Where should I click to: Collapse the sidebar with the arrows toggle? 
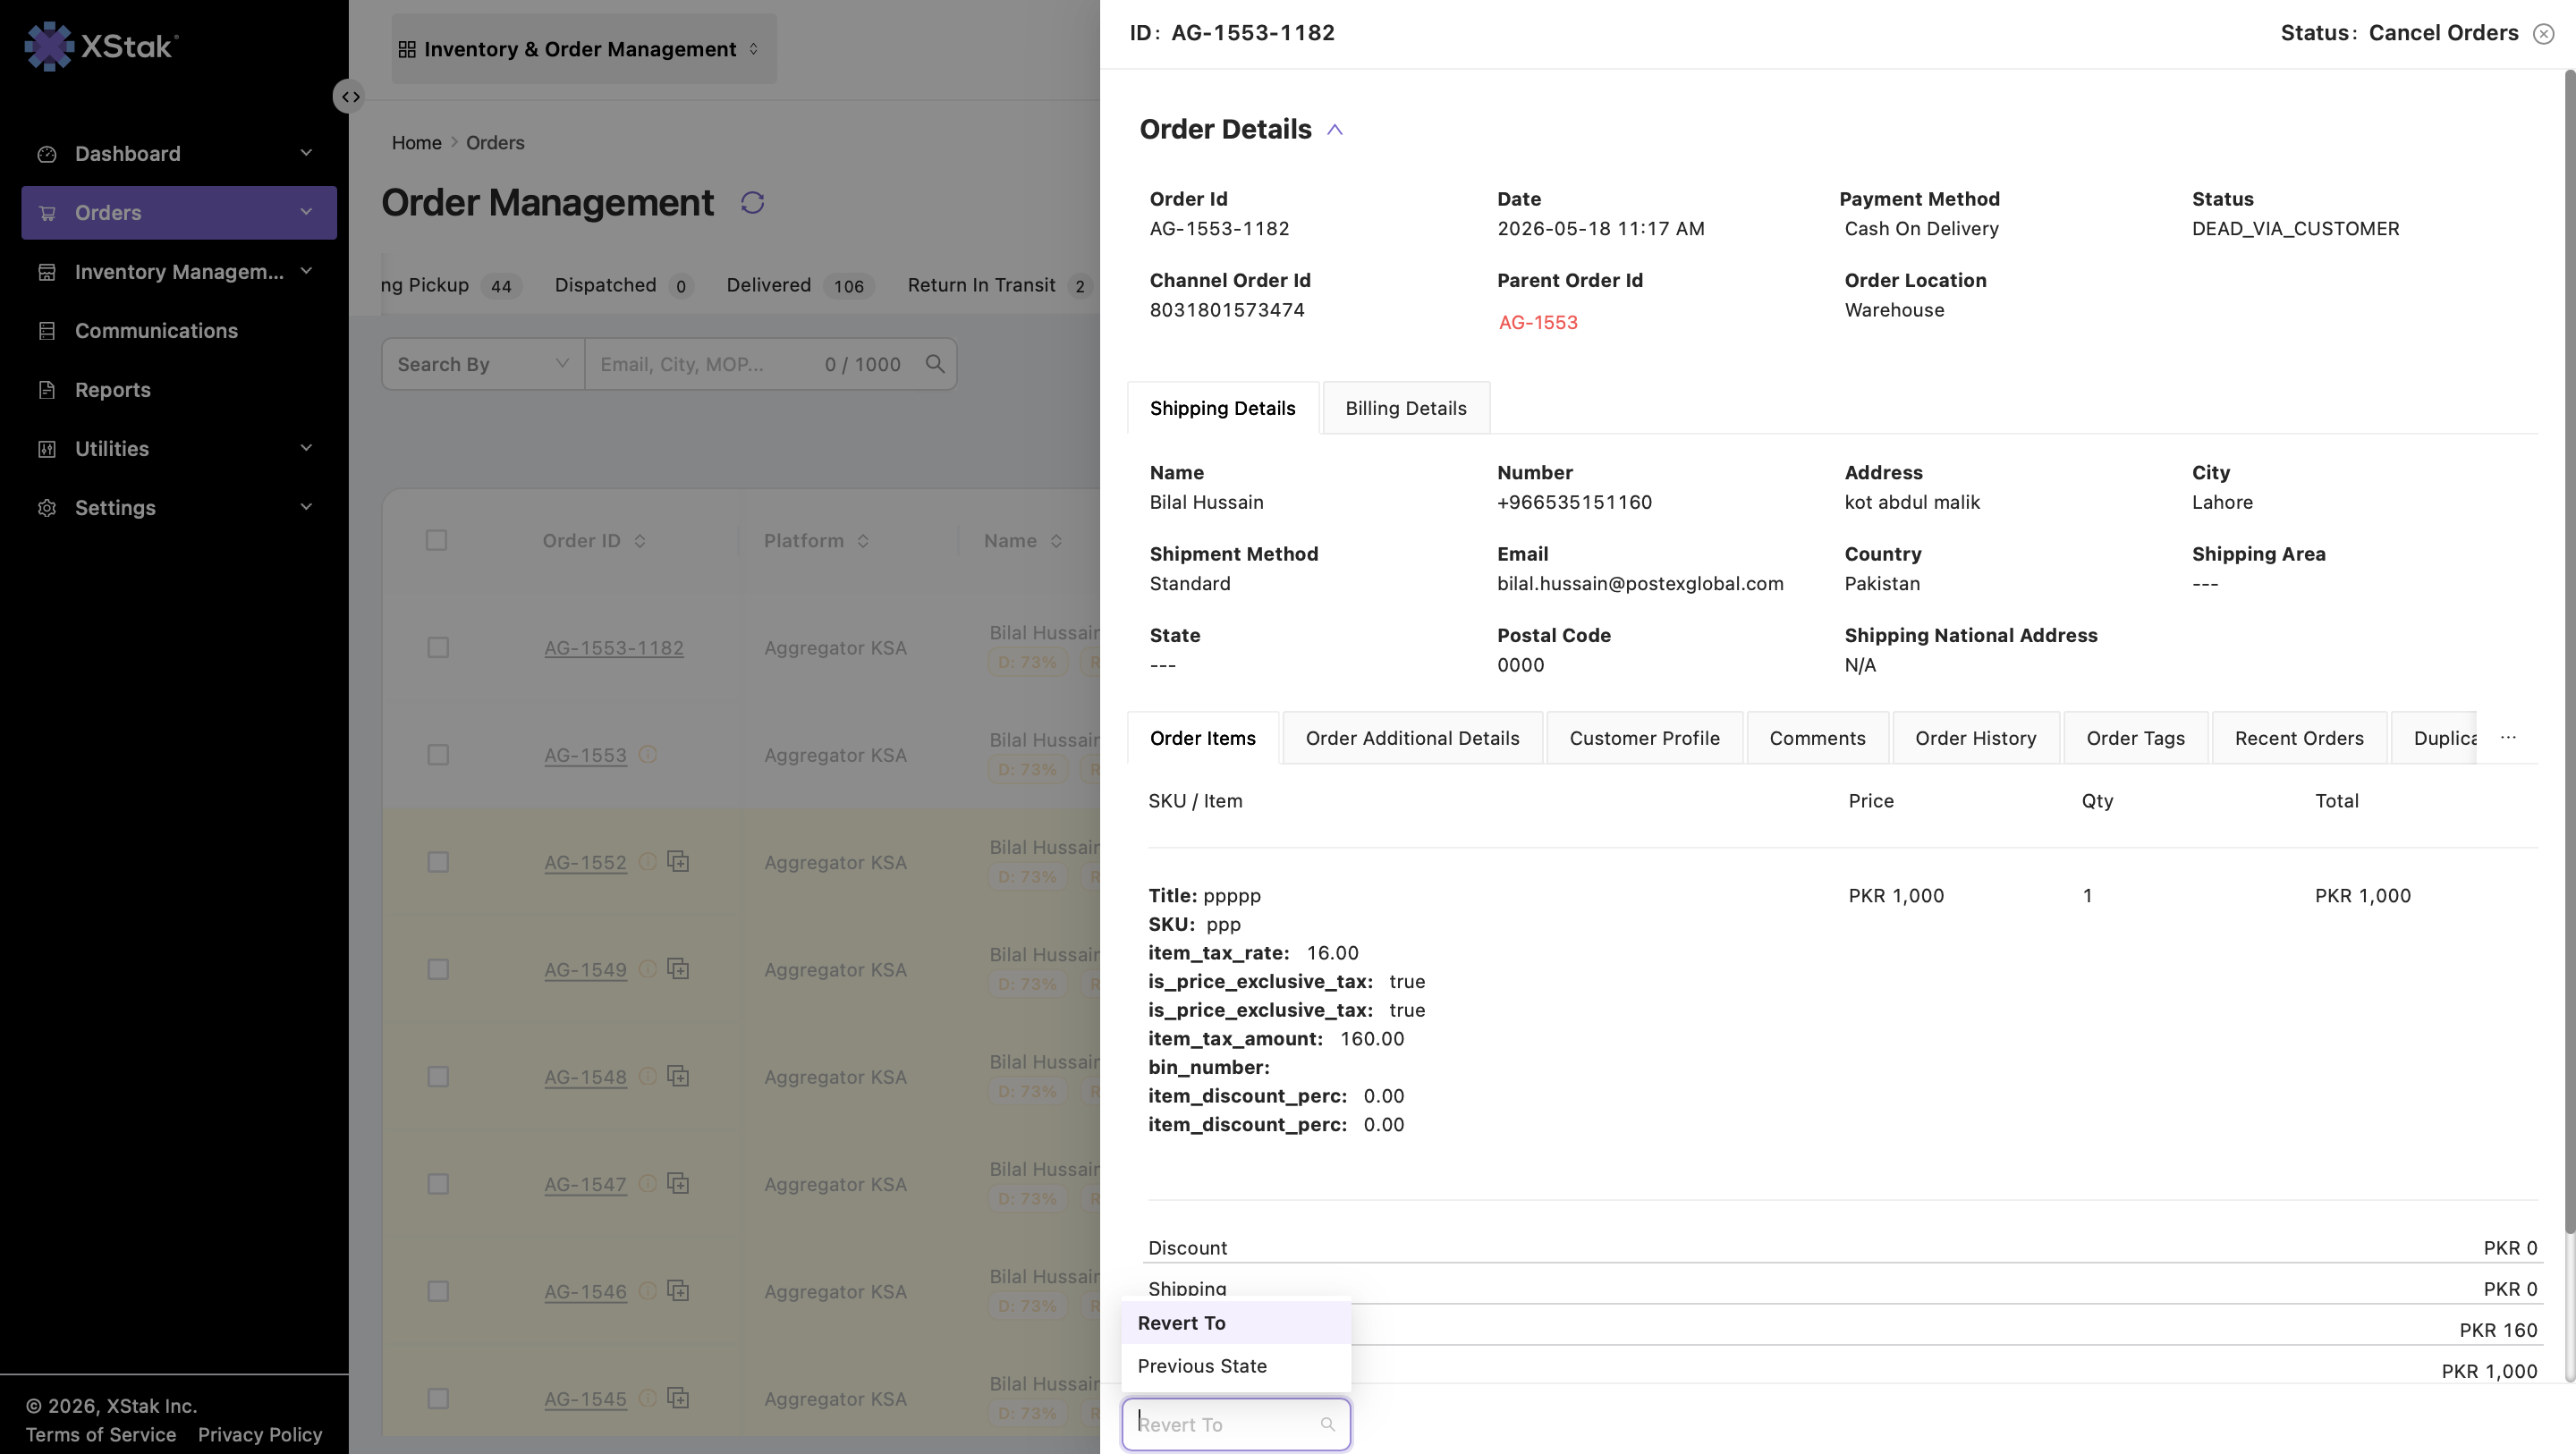[x=349, y=97]
